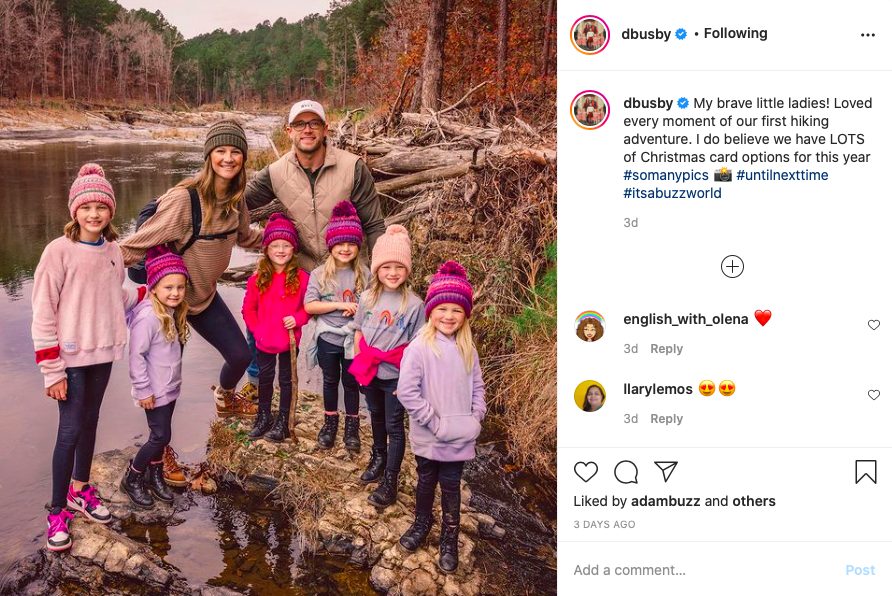Viewport: 892px width, 596px height.
Task: Click the Following button in the header
Action: [735, 33]
